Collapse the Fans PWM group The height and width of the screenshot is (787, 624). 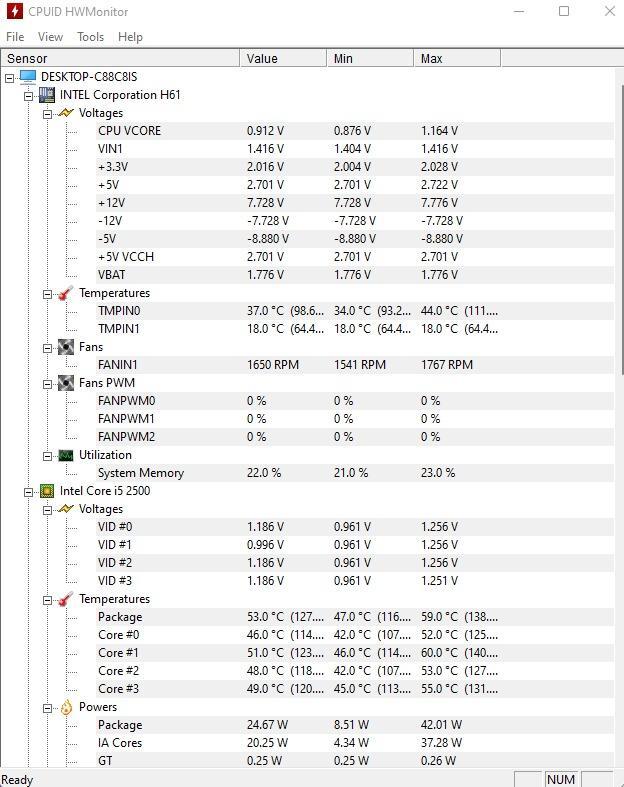[x=48, y=384]
